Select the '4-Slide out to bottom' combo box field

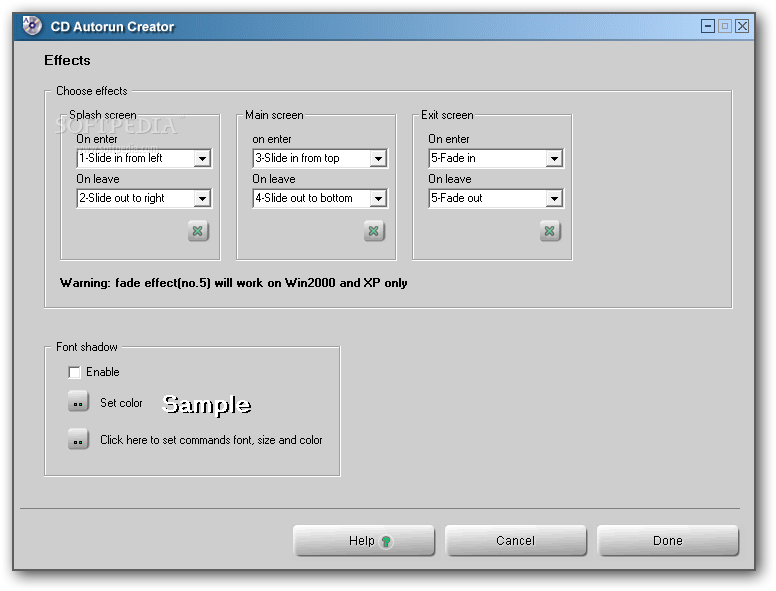point(320,198)
